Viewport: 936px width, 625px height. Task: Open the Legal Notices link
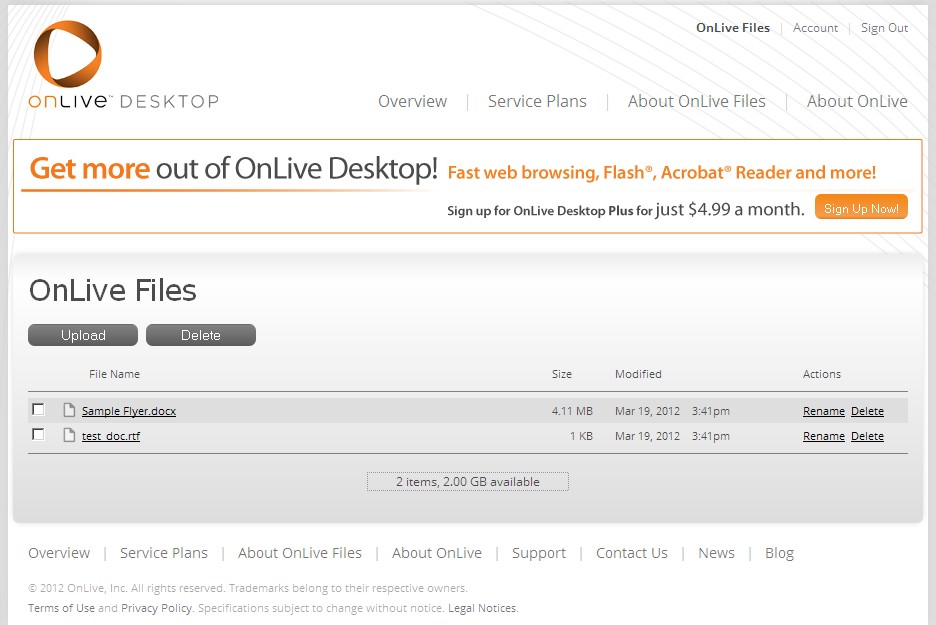(482, 608)
